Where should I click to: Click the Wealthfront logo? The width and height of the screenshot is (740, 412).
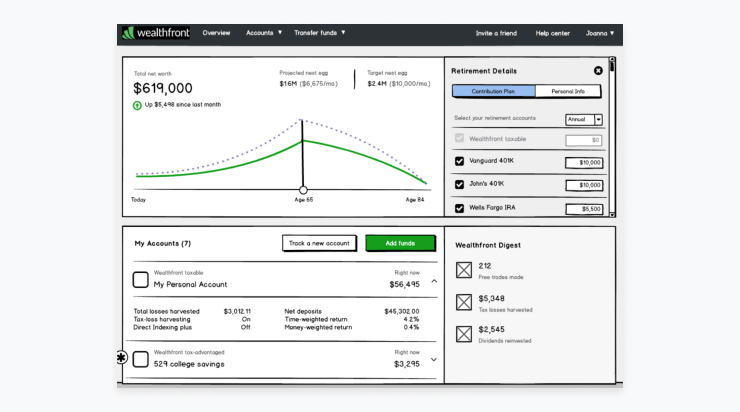pyautogui.click(x=156, y=33)
